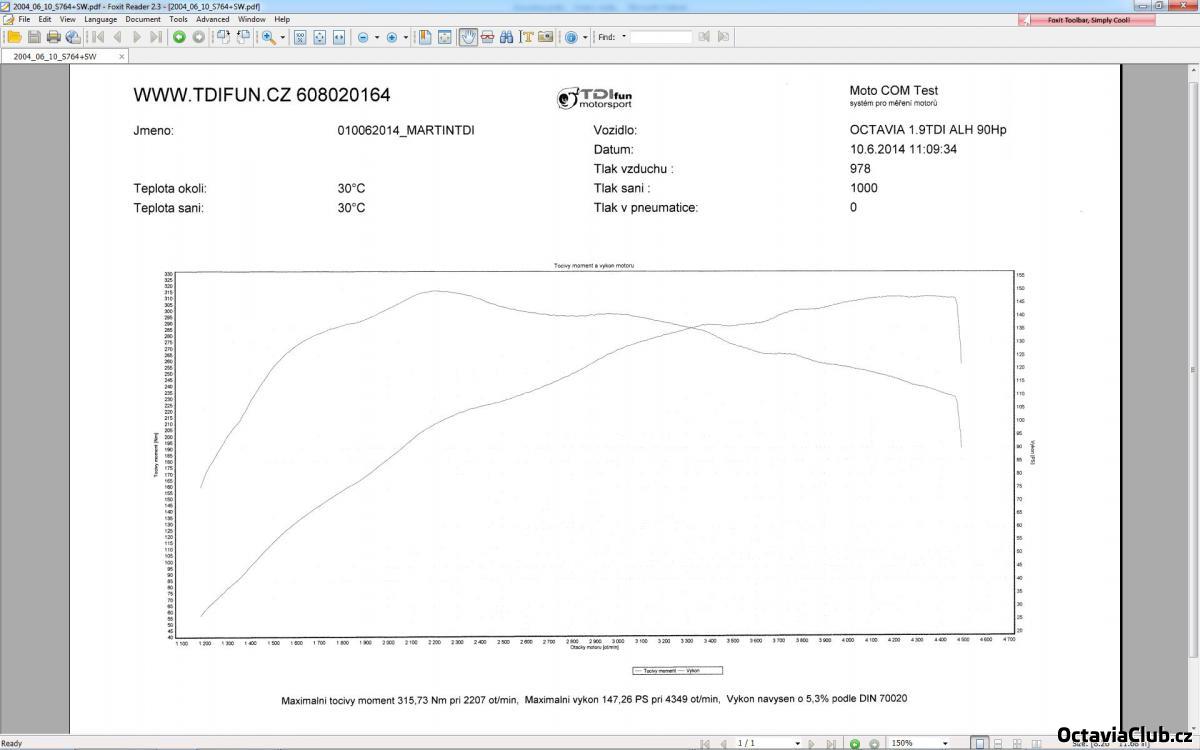
Task: Click the Fit Width icon
Action: point(338,37)
